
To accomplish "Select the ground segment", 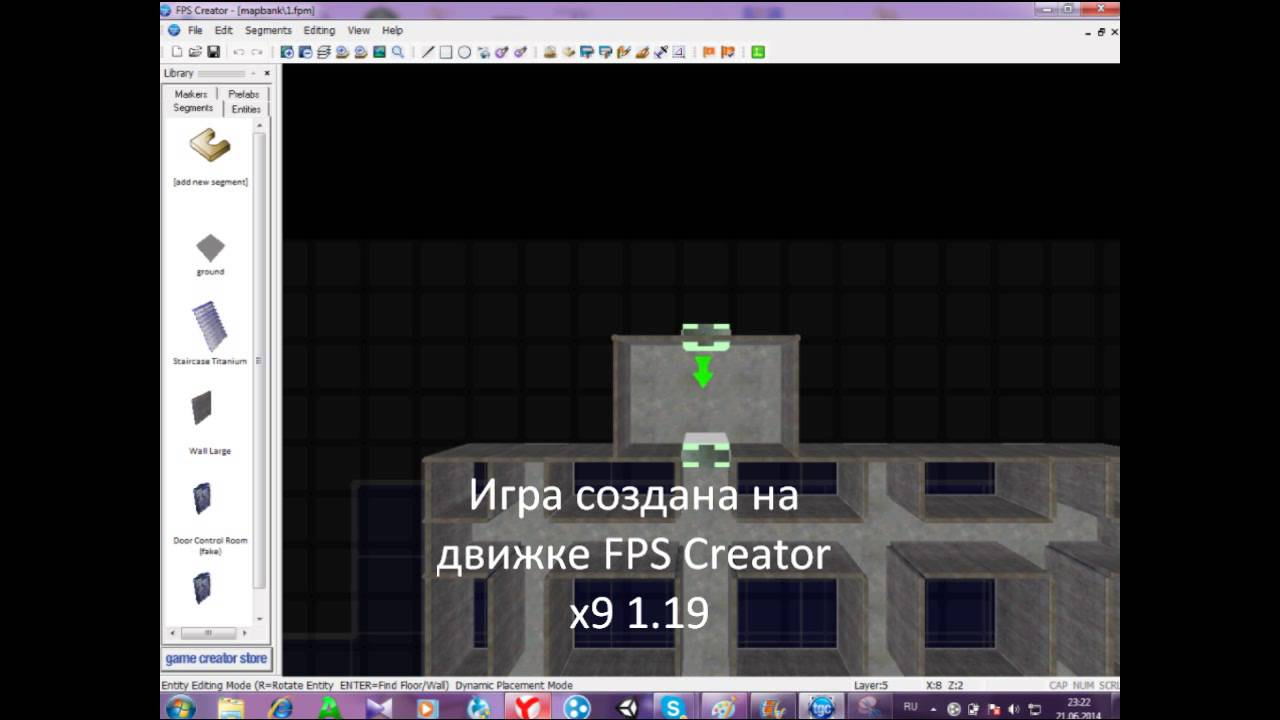I will [x=210, y=249].
